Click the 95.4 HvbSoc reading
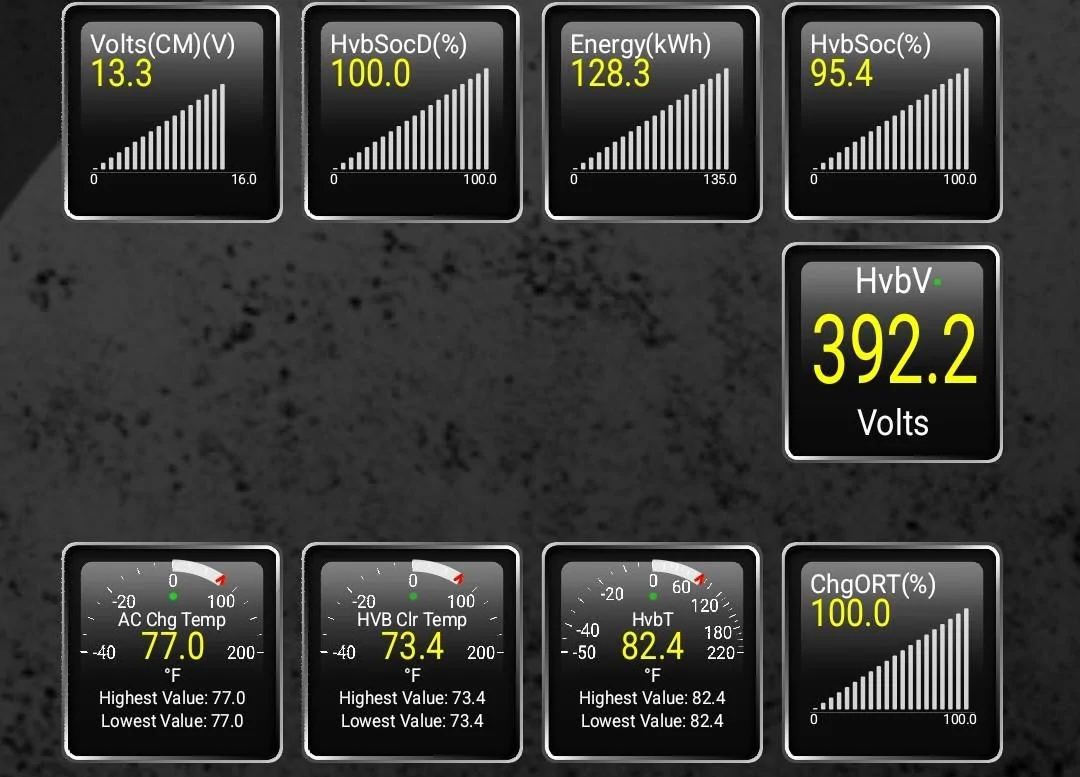This screenshot has width=1080, height=777. [842, 74]
